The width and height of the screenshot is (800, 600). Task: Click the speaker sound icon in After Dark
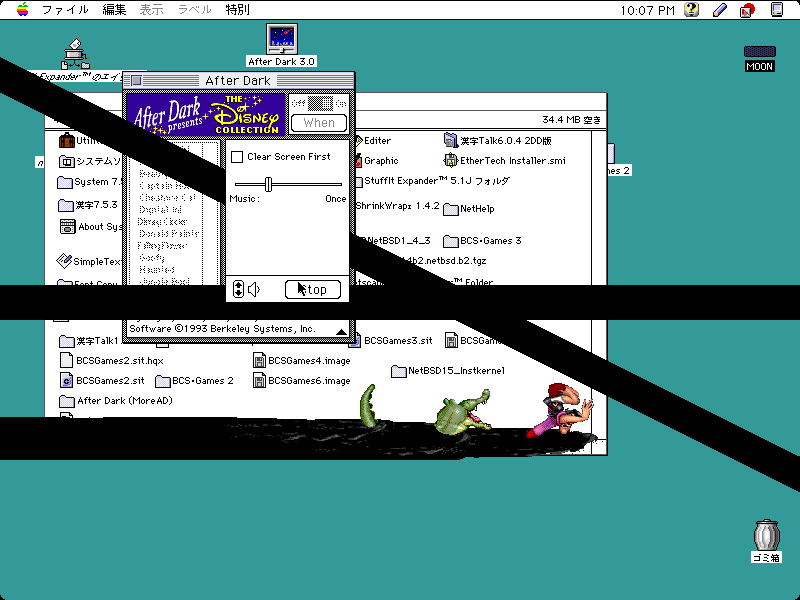pos(254,290)
